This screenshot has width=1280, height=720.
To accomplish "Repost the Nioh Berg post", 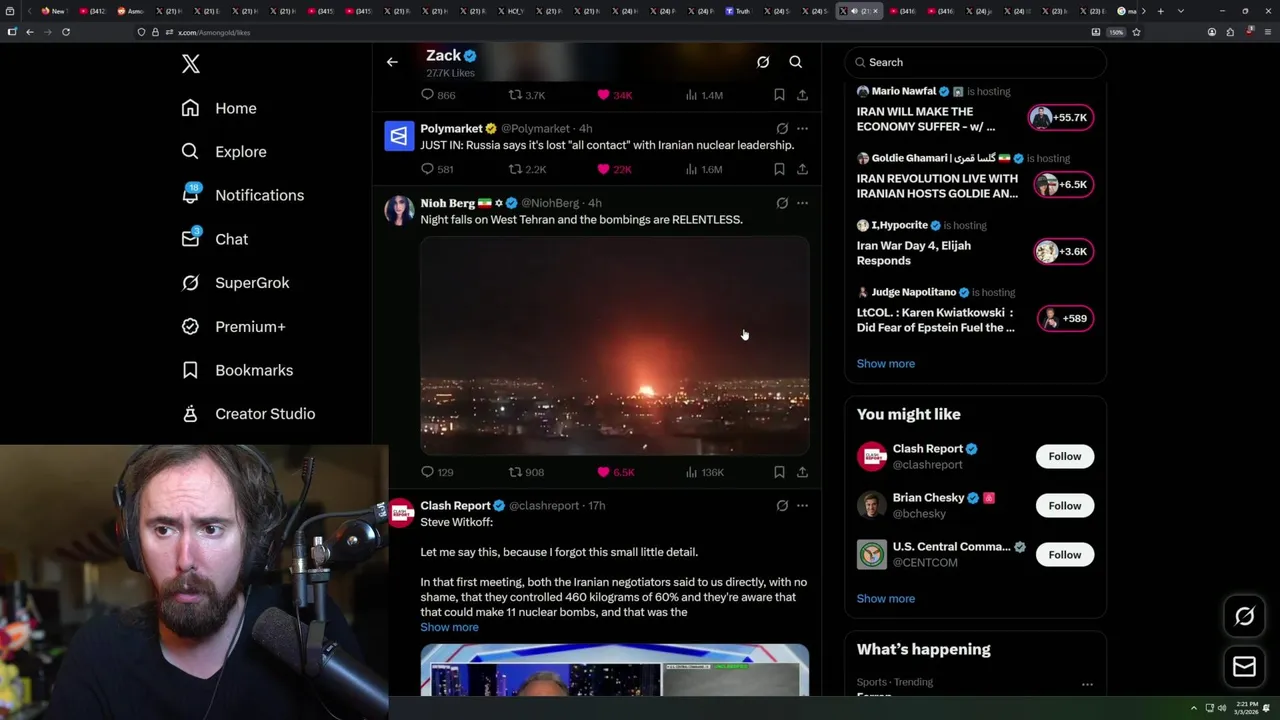I will 515,472.
